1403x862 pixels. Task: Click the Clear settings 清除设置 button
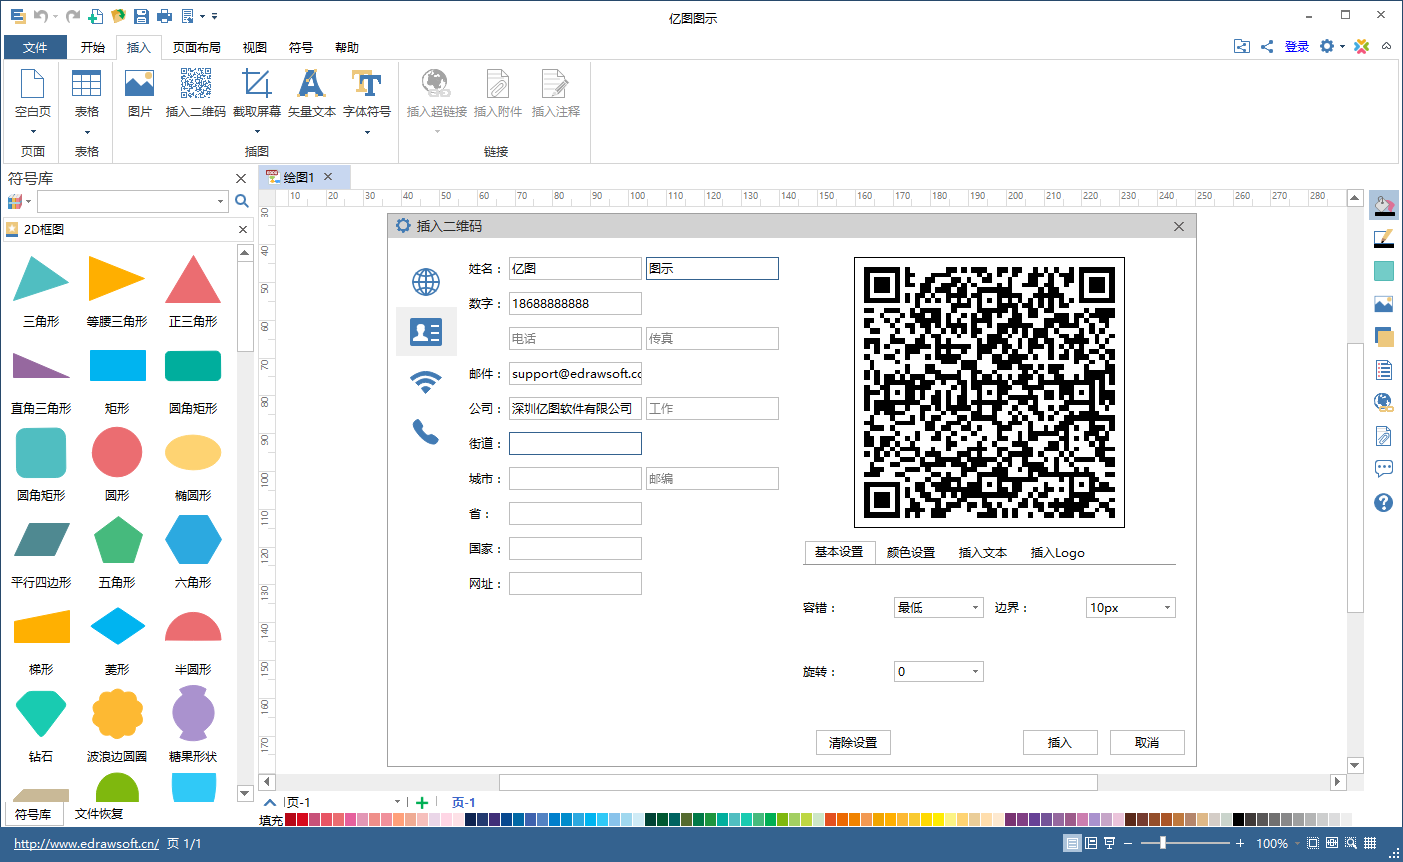coord(853,742)
